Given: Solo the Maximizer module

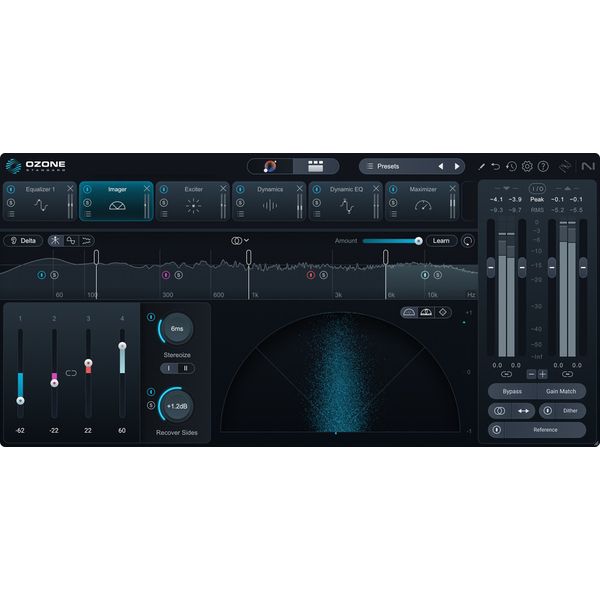Looking at the screenshot, I should (x=393, y=202).
